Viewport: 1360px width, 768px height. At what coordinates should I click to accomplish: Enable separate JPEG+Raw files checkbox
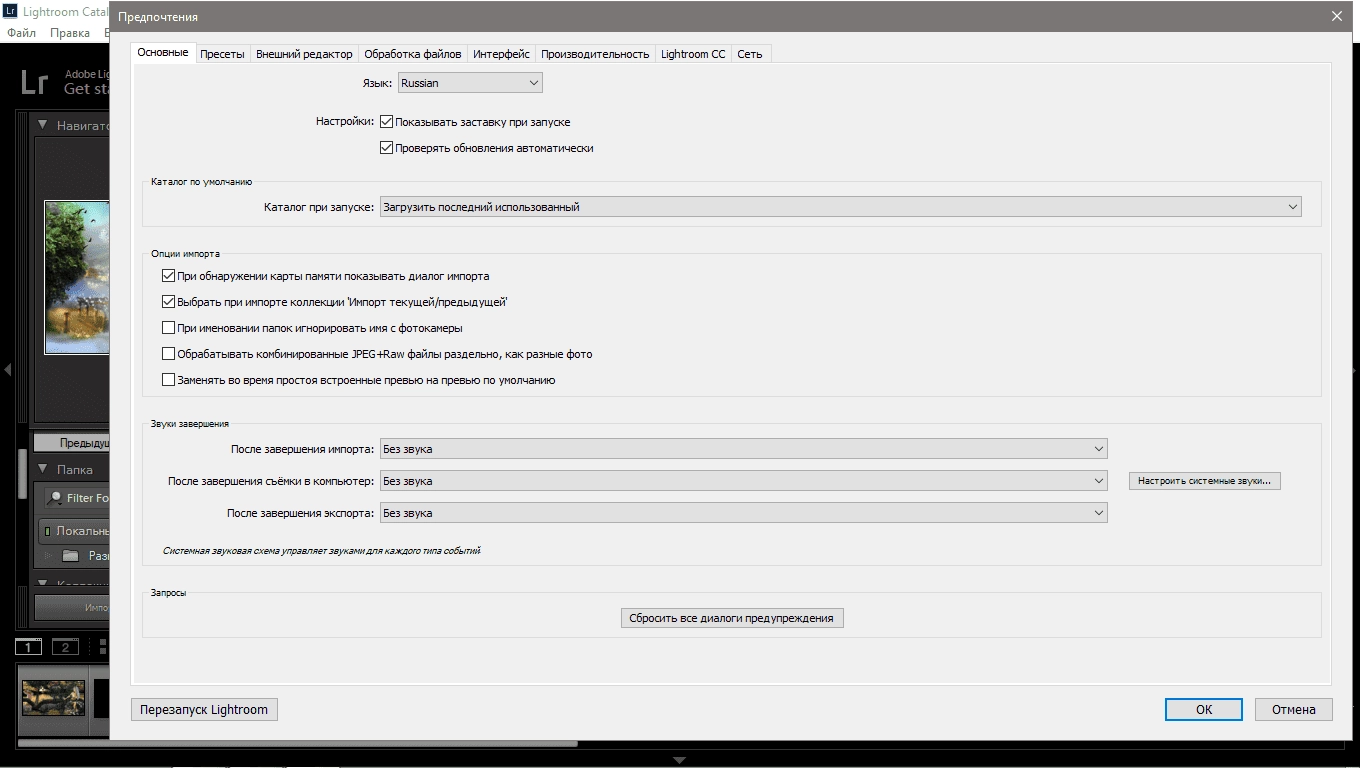(x=168, y=354)
